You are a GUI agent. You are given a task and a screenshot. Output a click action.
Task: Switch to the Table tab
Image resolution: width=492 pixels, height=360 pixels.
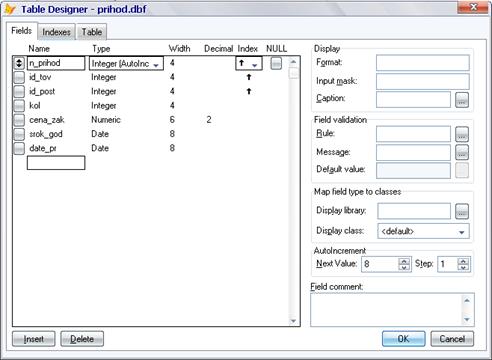pyautogui.click(x=92, y=32)
